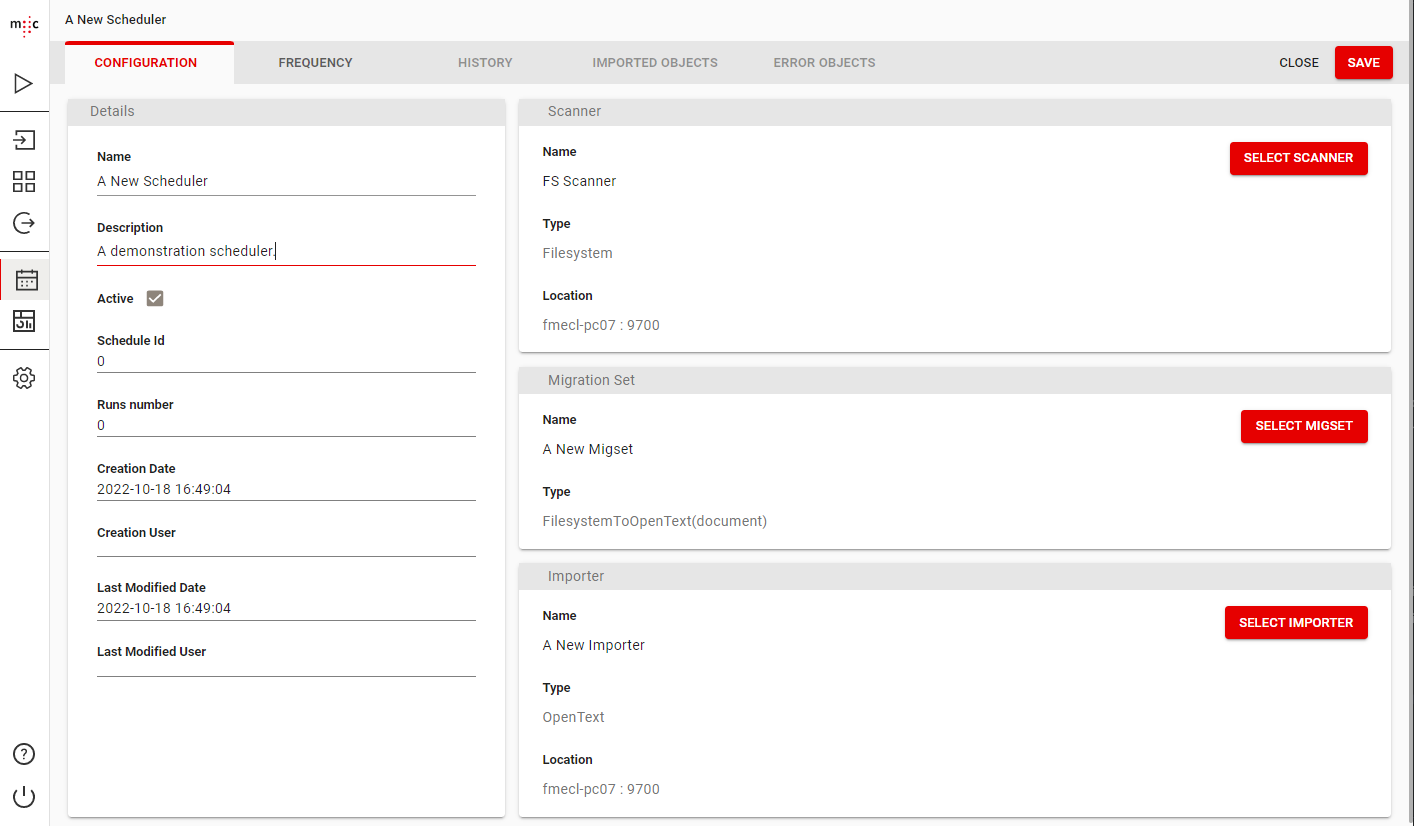Click the Select Migset button
This screenshot has width=1414, height=826.
[1303, 426]
